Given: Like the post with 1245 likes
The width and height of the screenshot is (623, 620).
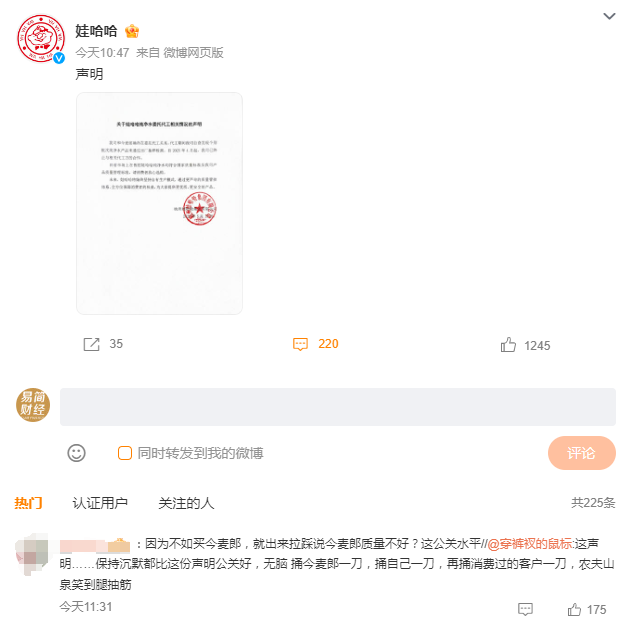Looking at the screenshot, I should (x=508, y=345).
